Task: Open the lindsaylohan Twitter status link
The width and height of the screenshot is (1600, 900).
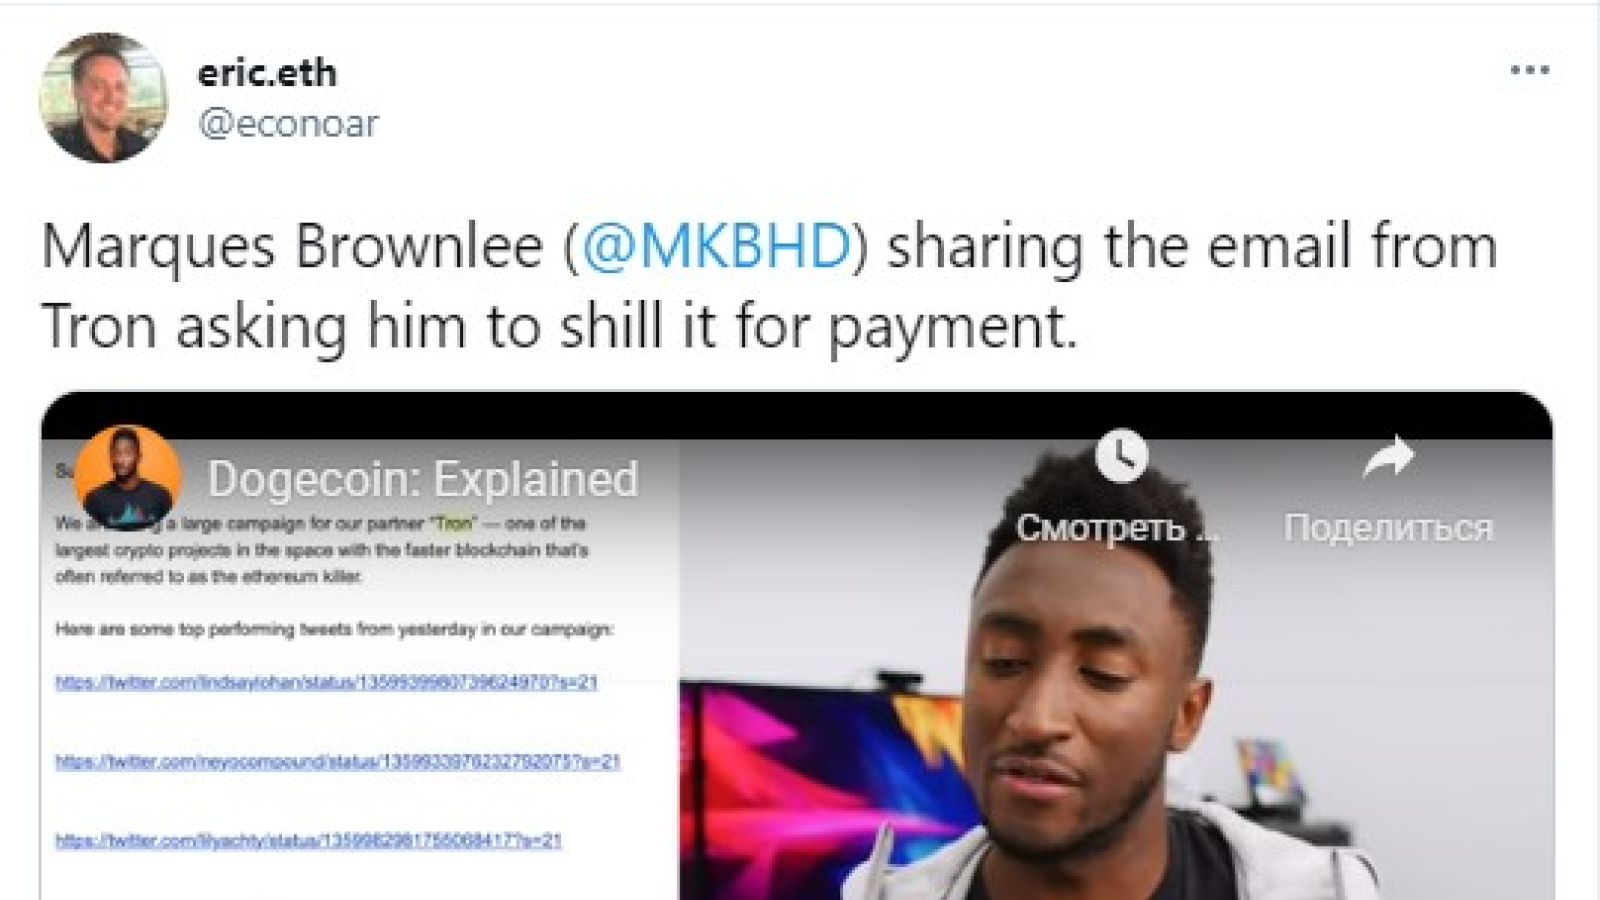Action: [326, 682]
